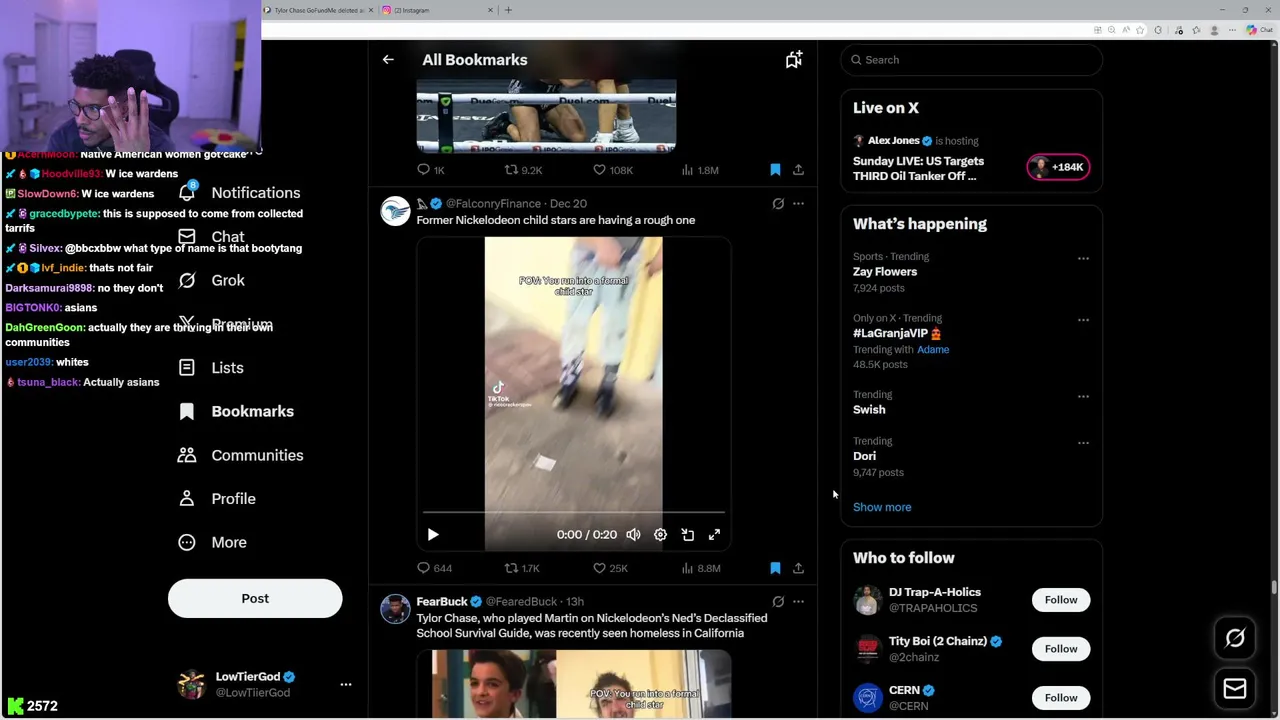1280x720 pixels.
Task: Share the FalconryFinance post
Action: pos(798,568)
